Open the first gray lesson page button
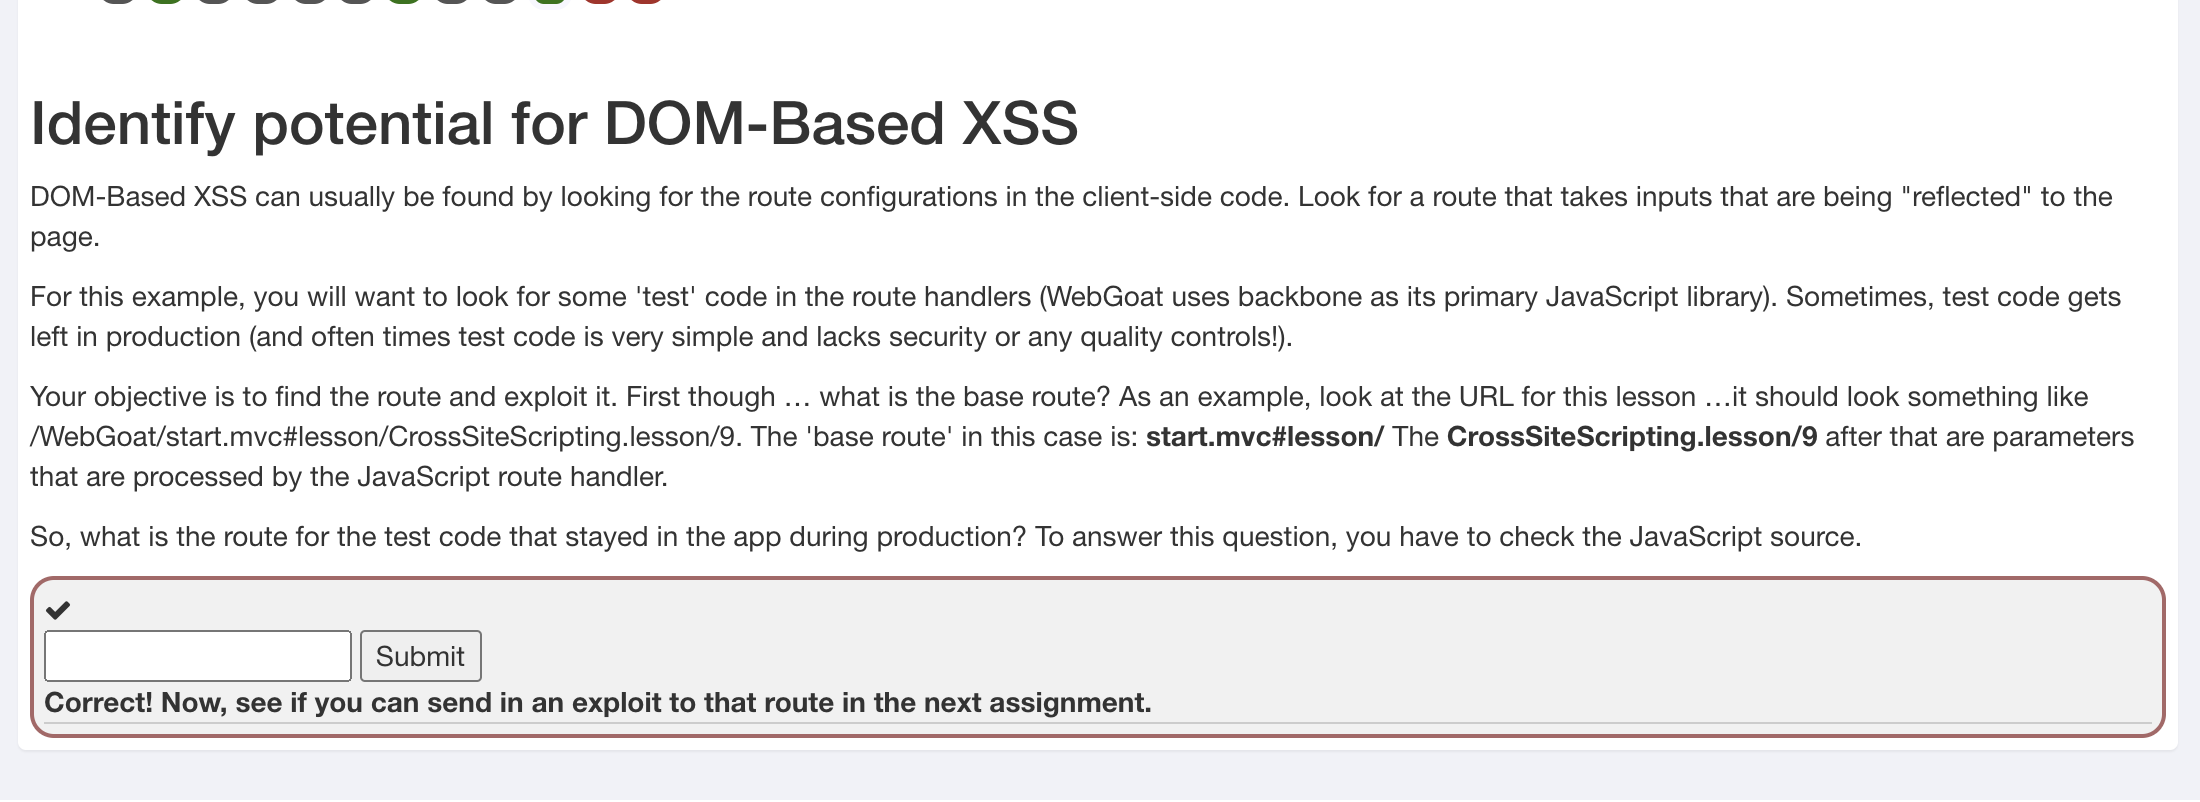The height and width of the screenshot is (802, 2200). pyautogui.click(x=118, y=1)
